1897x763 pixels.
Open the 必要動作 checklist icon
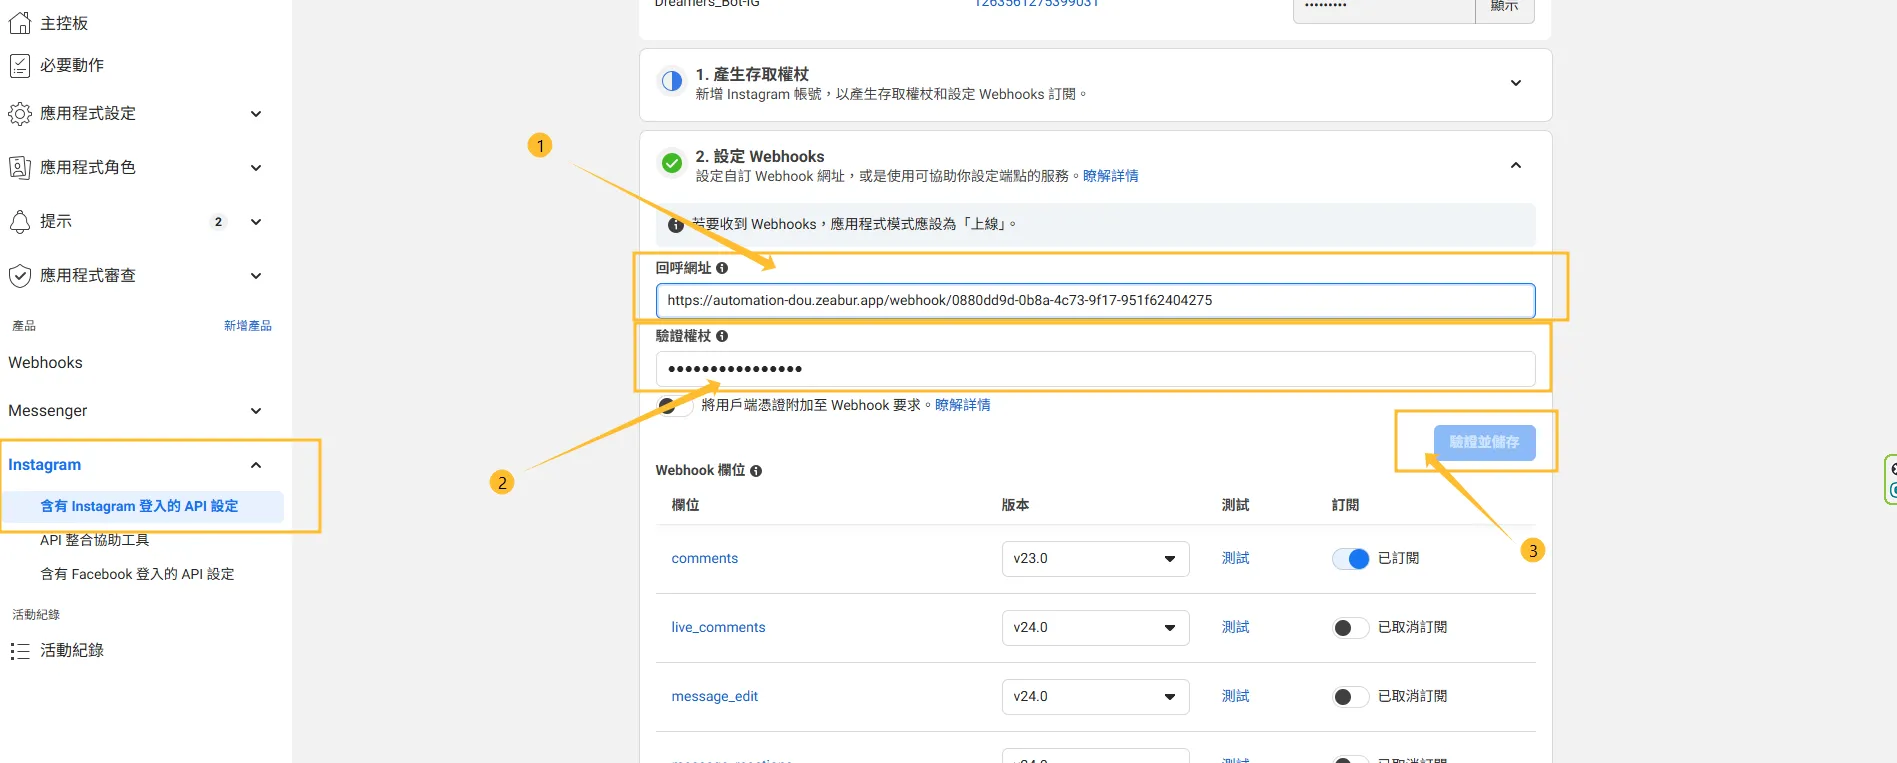[x=20, y=66]
